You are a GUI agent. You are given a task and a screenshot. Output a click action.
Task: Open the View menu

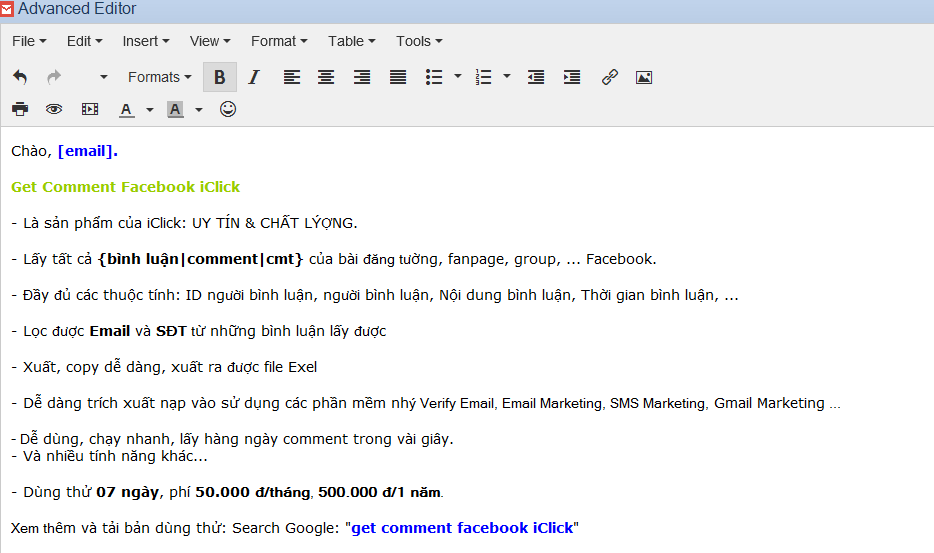(x=210, y=41)
